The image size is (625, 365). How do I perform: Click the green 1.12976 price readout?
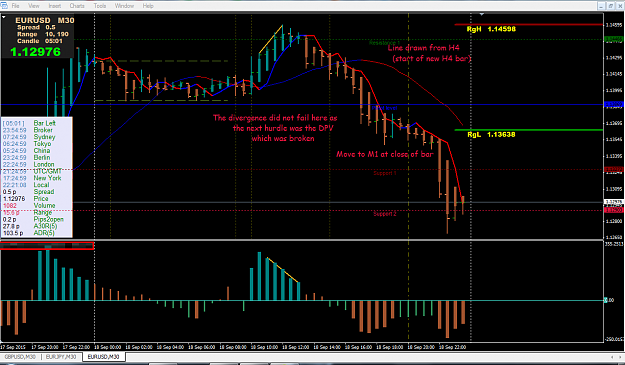[x=35, y=52]
